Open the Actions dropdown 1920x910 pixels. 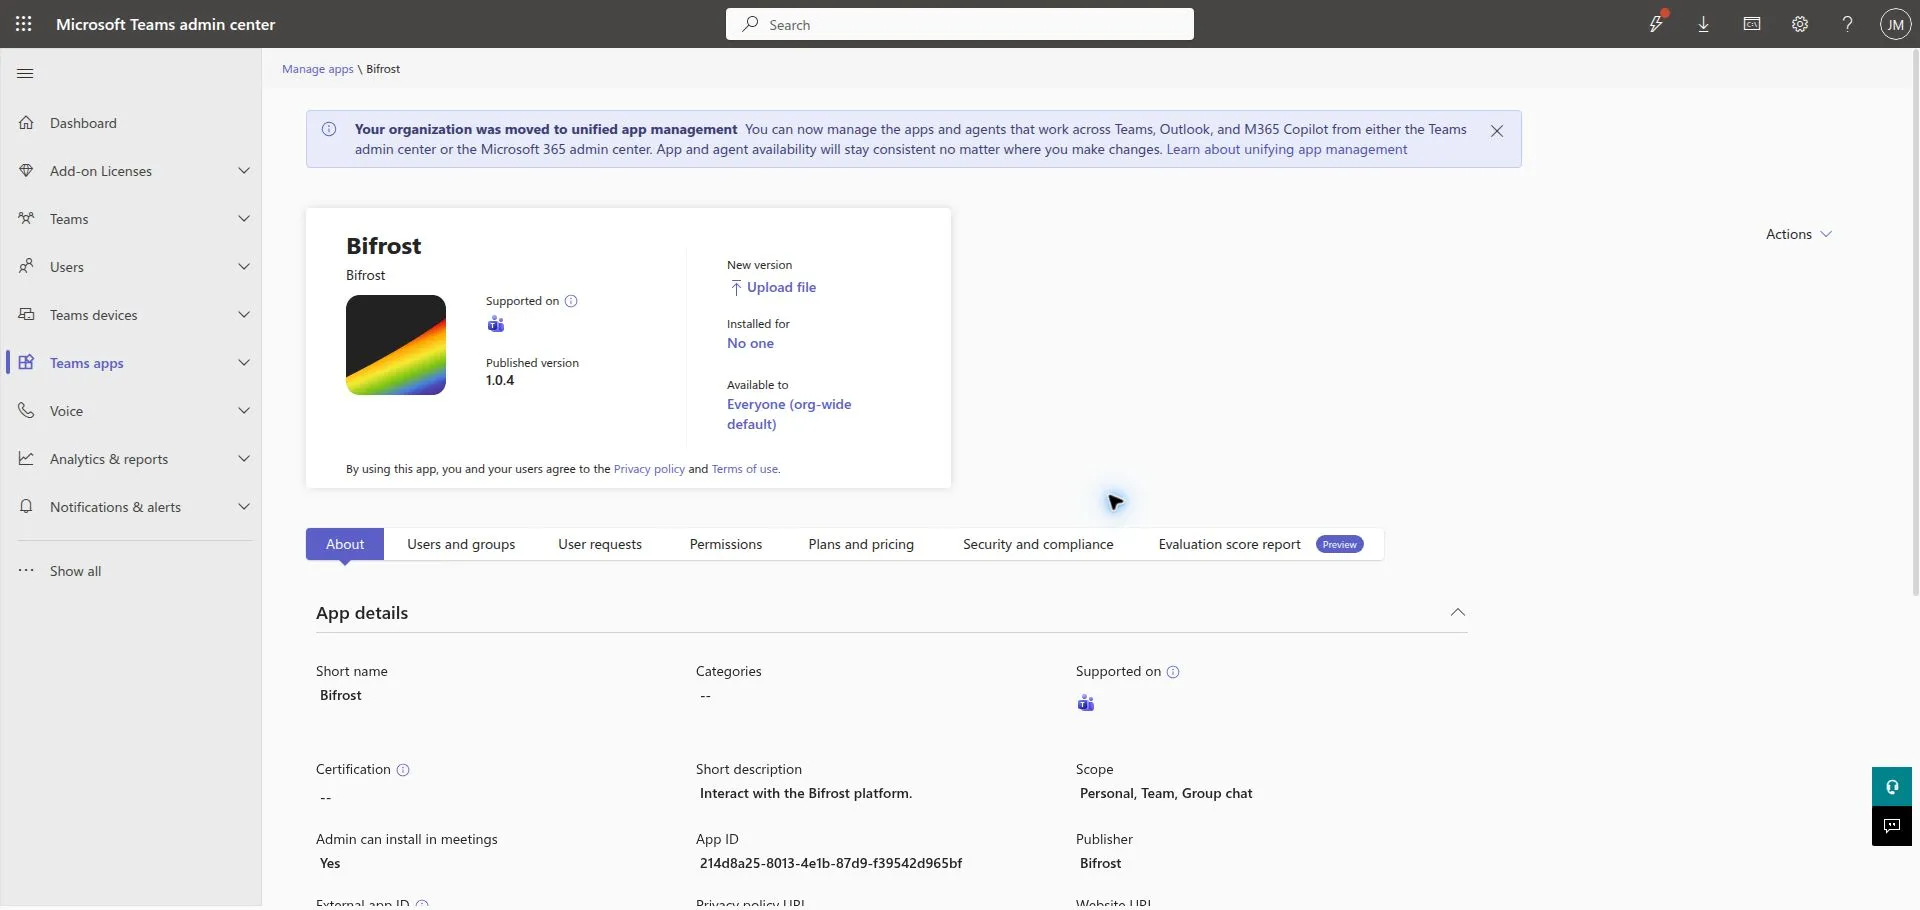pos(1798,234)
